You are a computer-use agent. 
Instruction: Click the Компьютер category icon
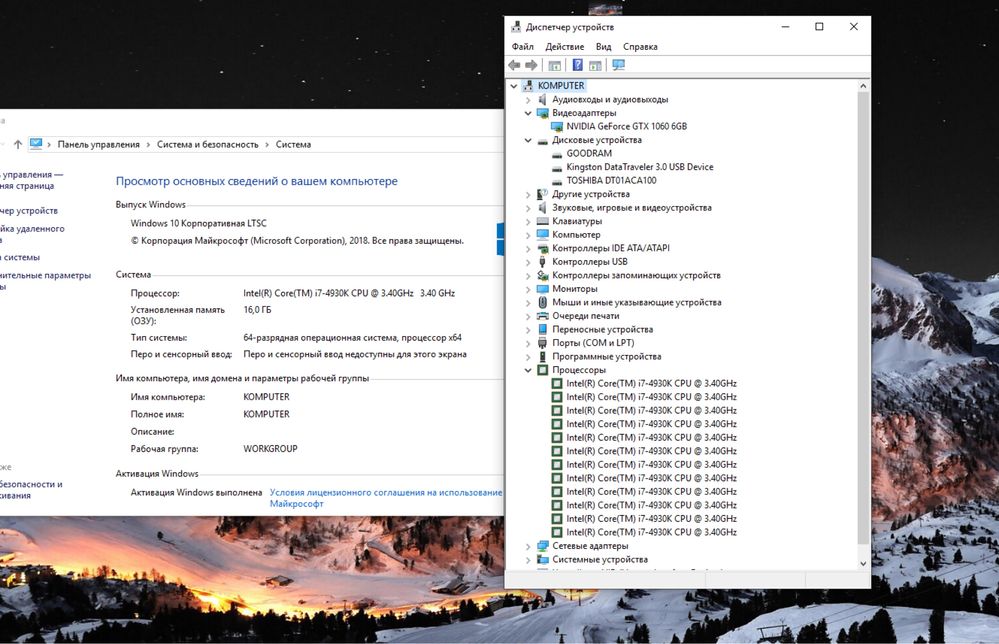(x=542, y=234)
